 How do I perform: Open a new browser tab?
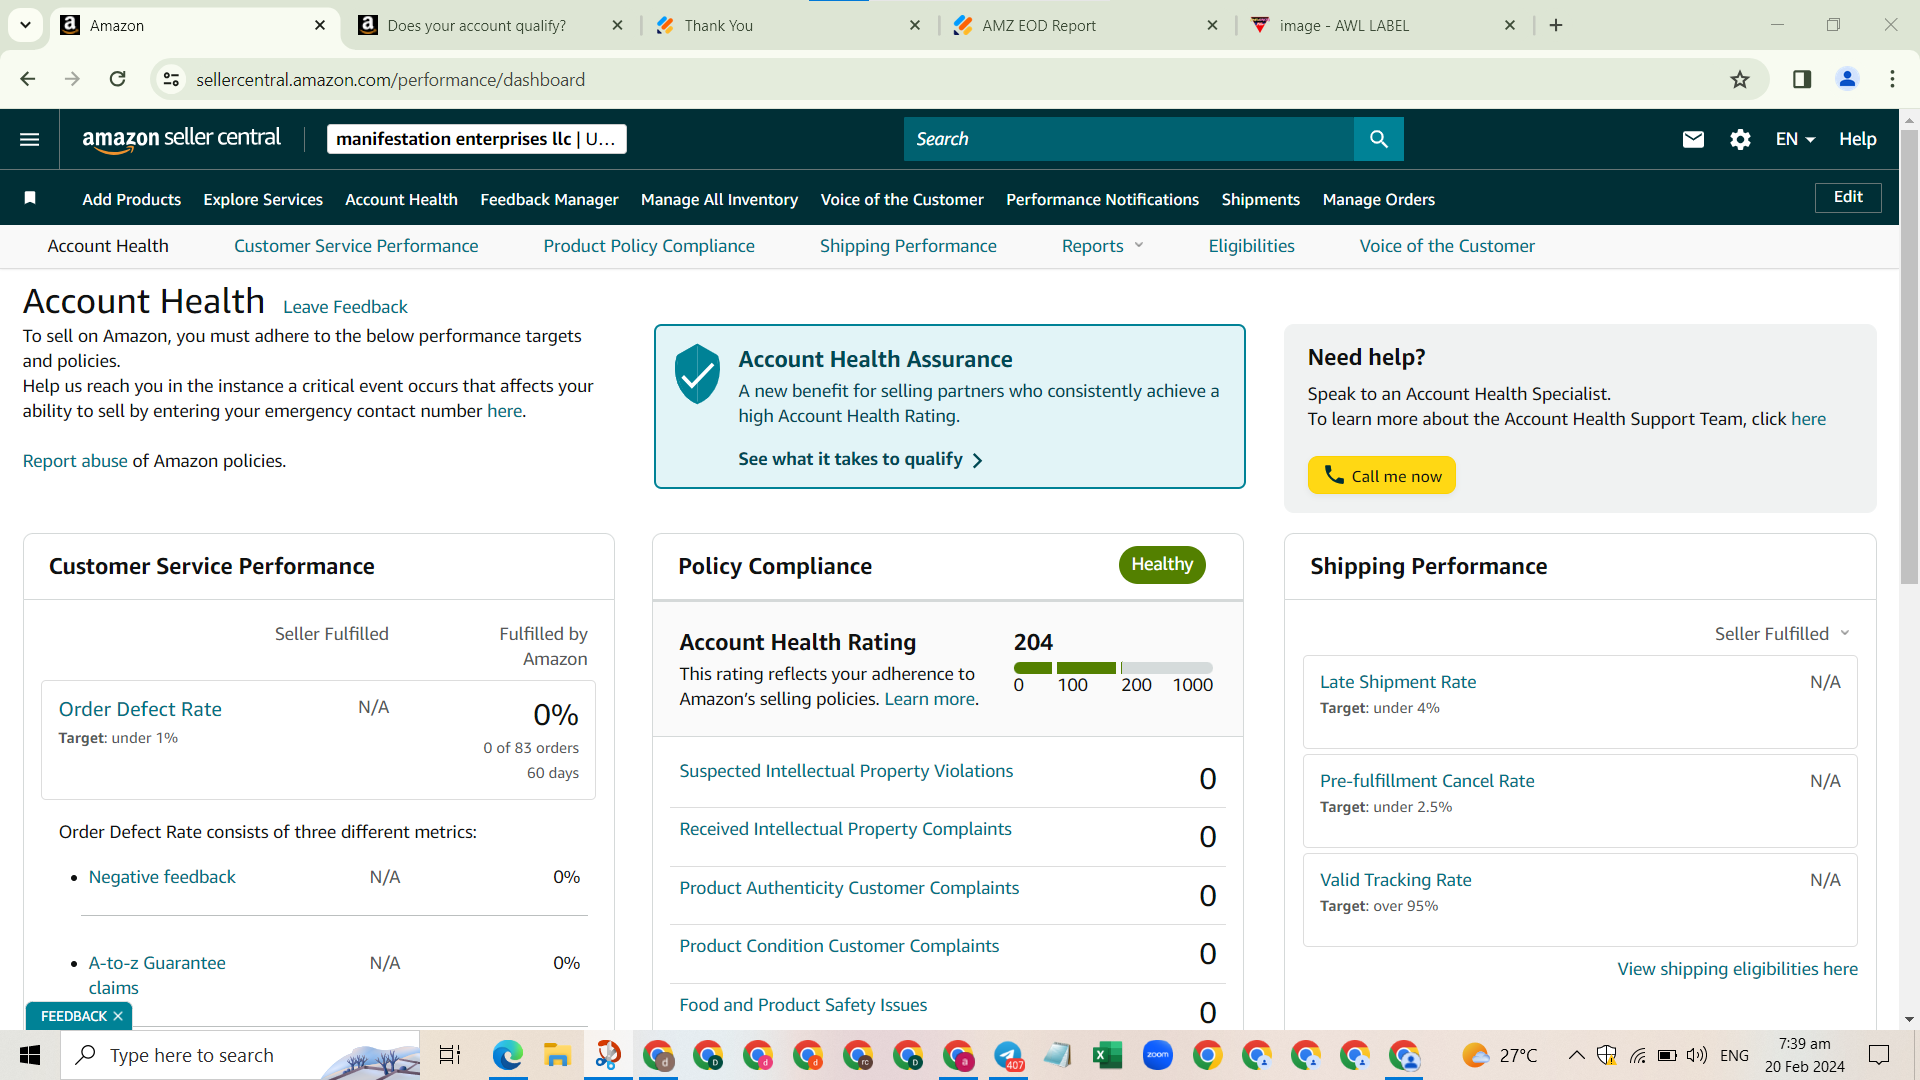[x=1556, y=25]
